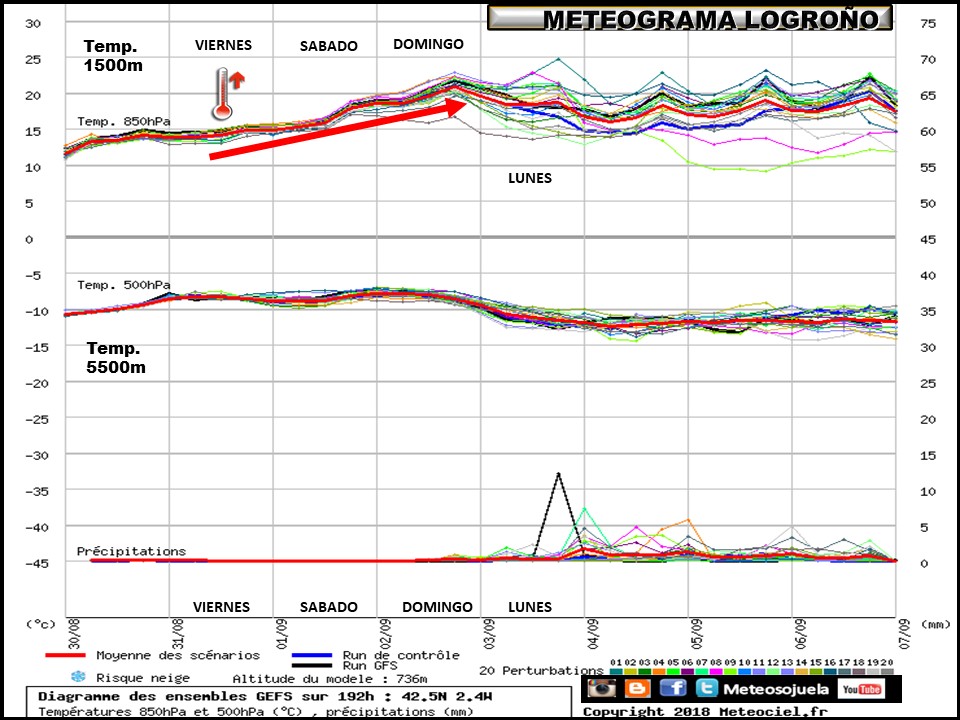960x720 pixels.
Task: Open the Copyright 2018 Meteociel.fr credit
Action: [705, 712]
